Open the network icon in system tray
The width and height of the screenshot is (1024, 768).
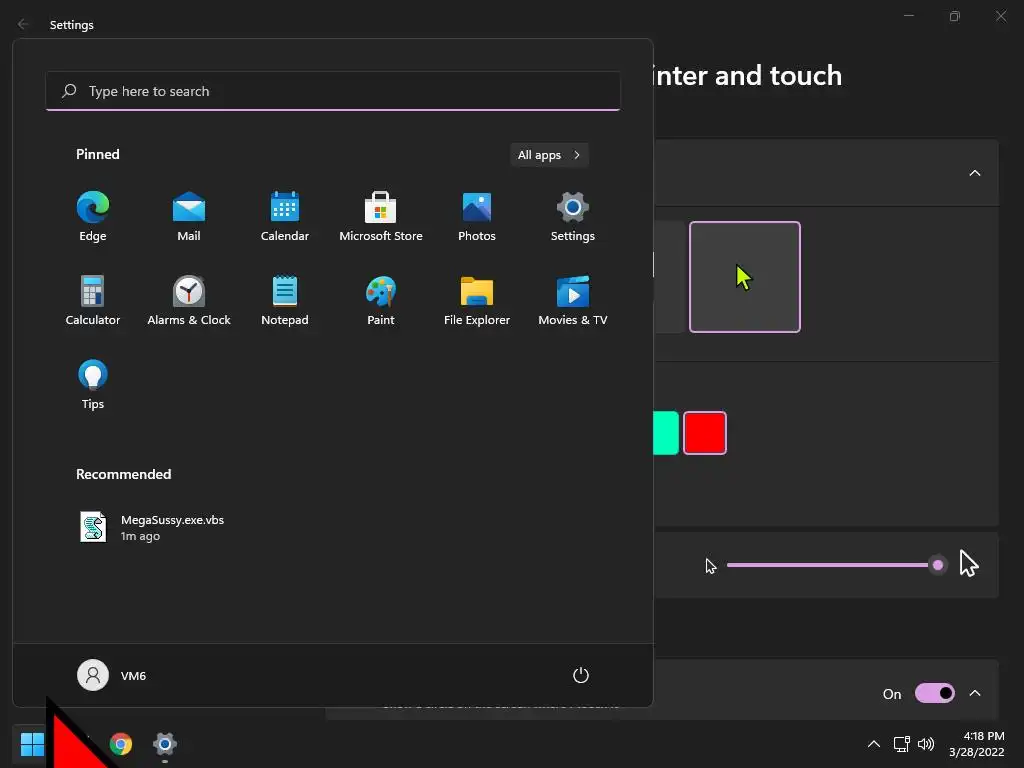[902, 744]
